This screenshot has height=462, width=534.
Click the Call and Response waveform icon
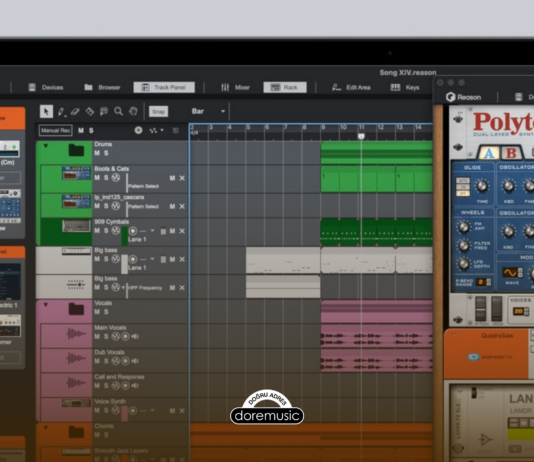tap(76, 383)
